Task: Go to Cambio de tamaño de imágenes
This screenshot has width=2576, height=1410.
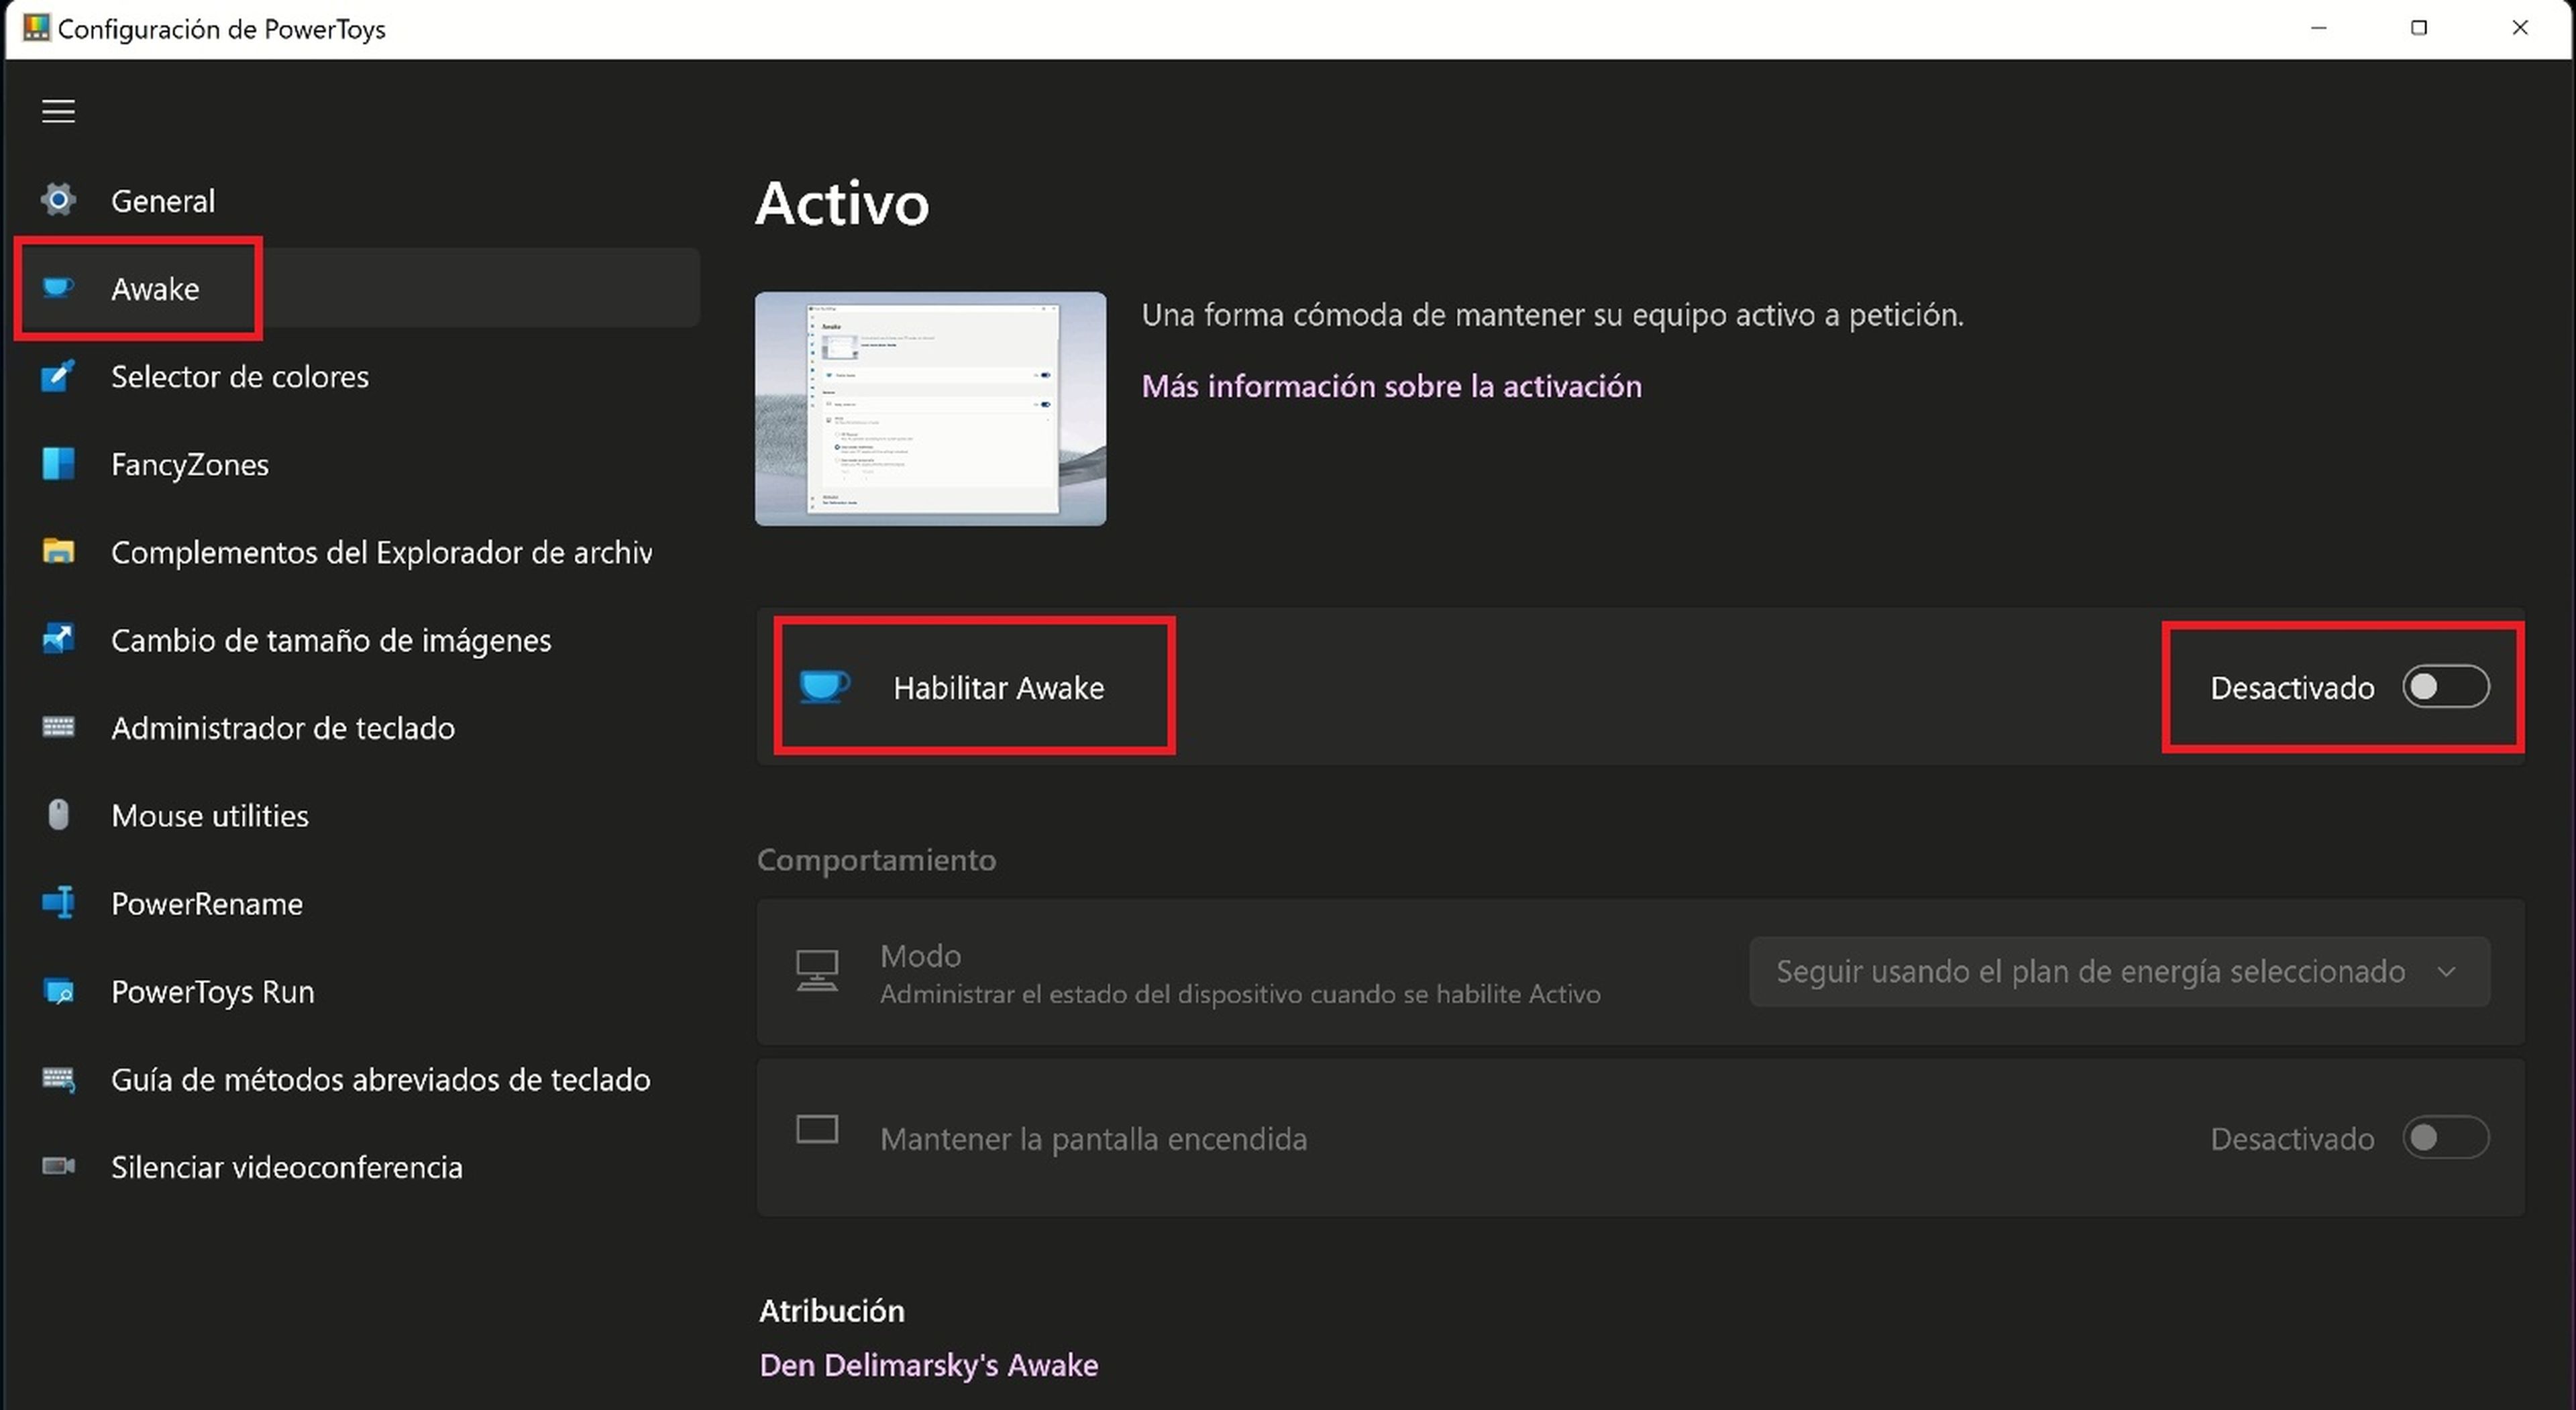Action: tap(330, 640)
